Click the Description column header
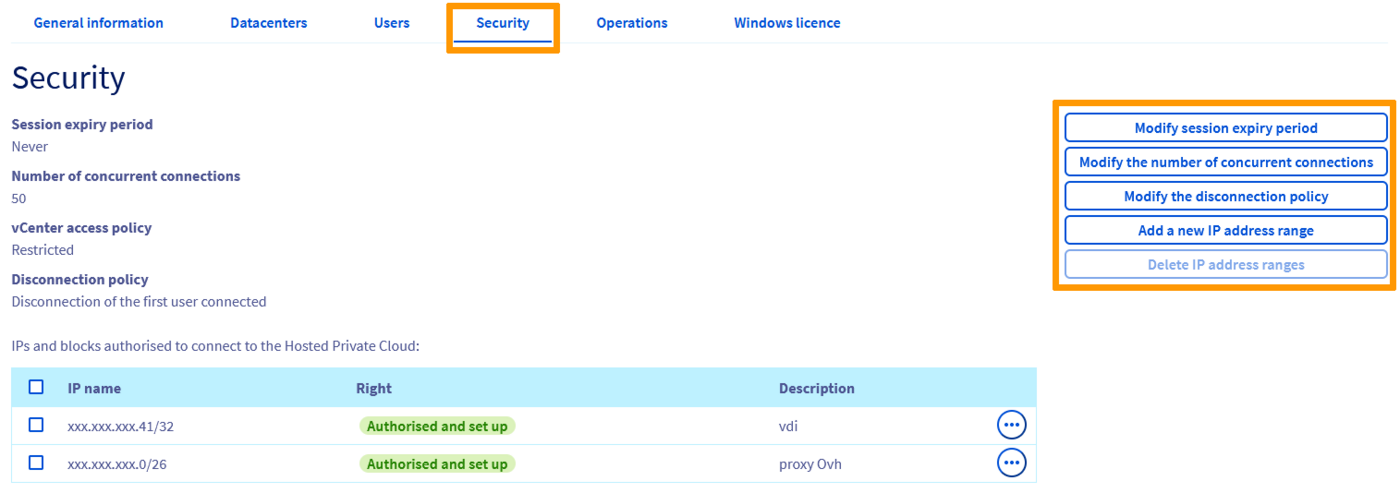 point(816,388)
